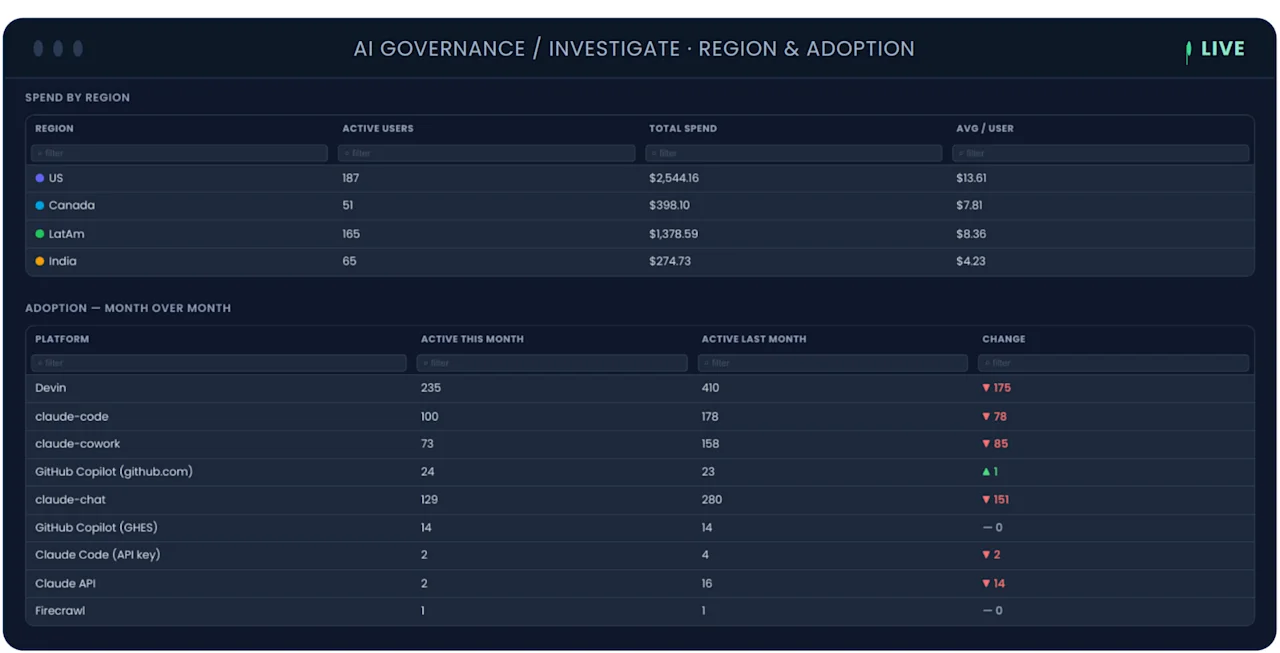Focus the Active Users filter field

pos(486,153)
